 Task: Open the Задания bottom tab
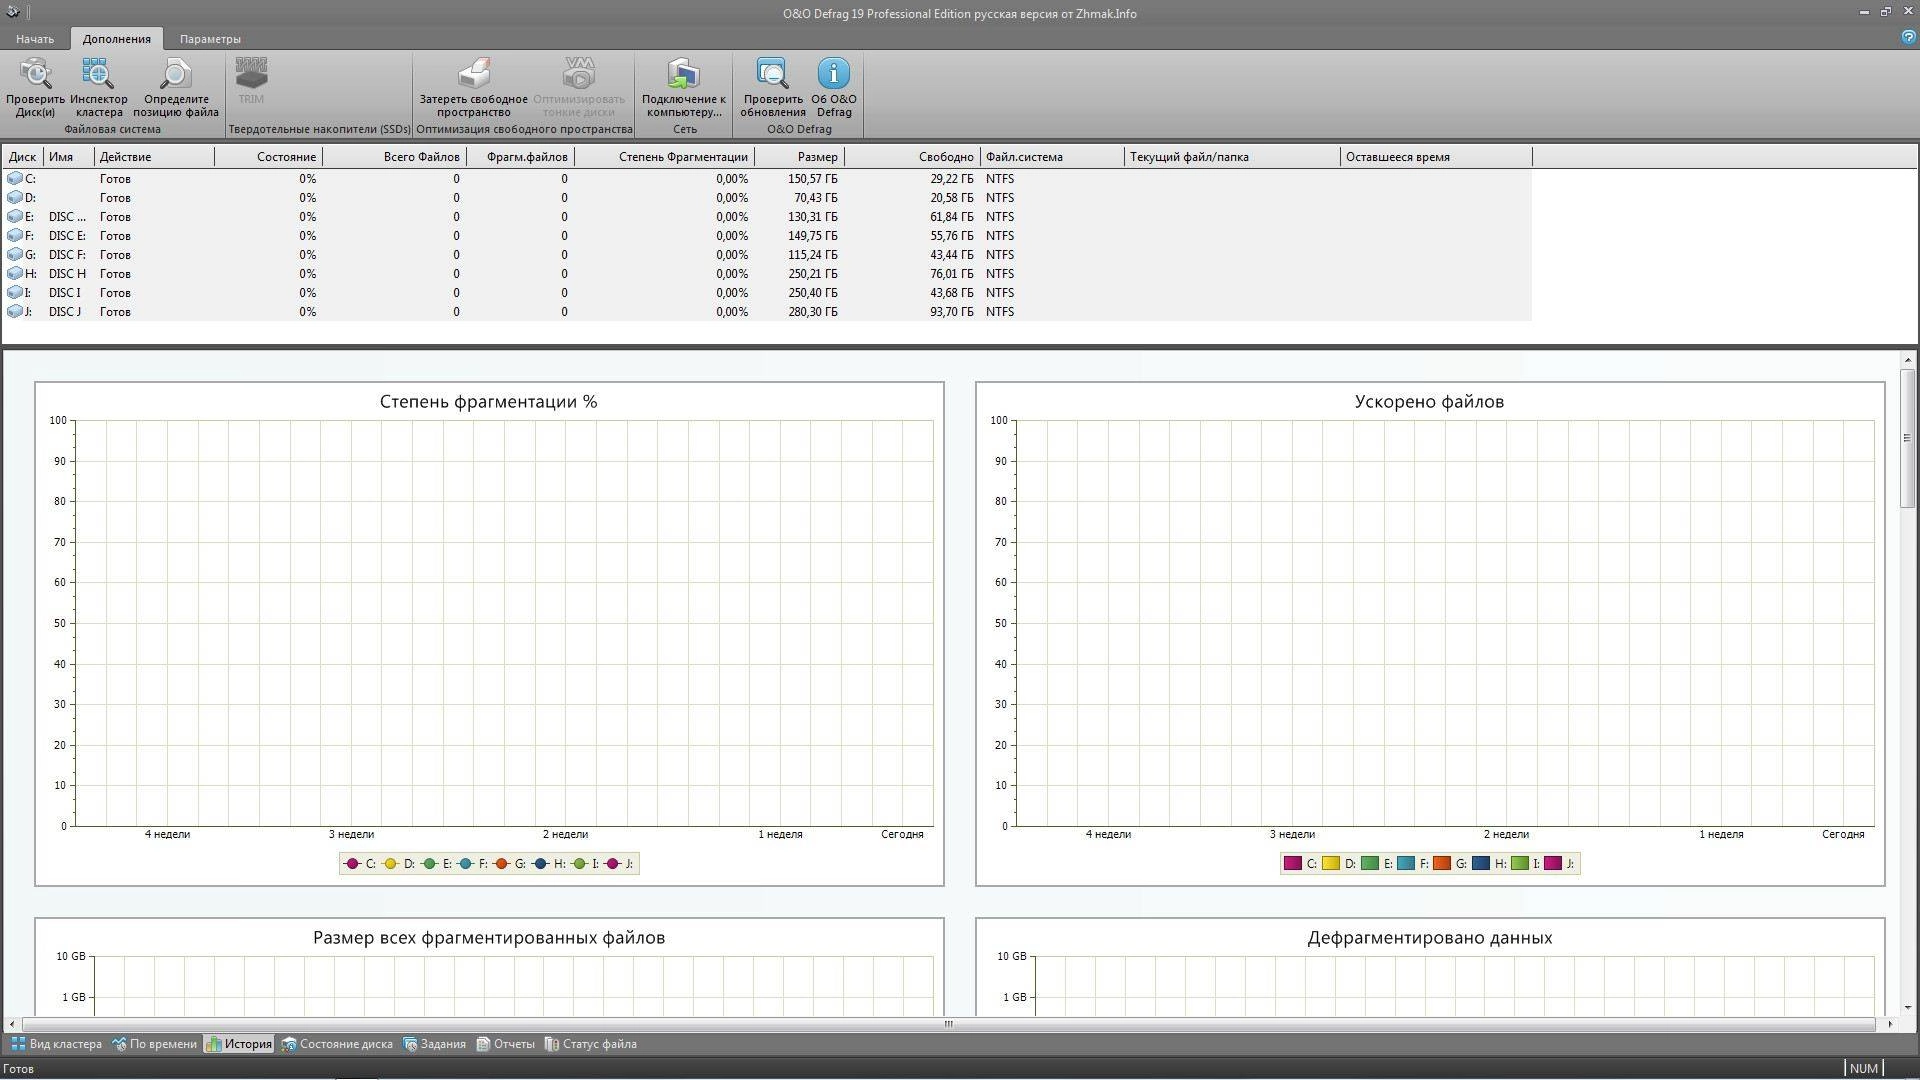[434, 1044]
